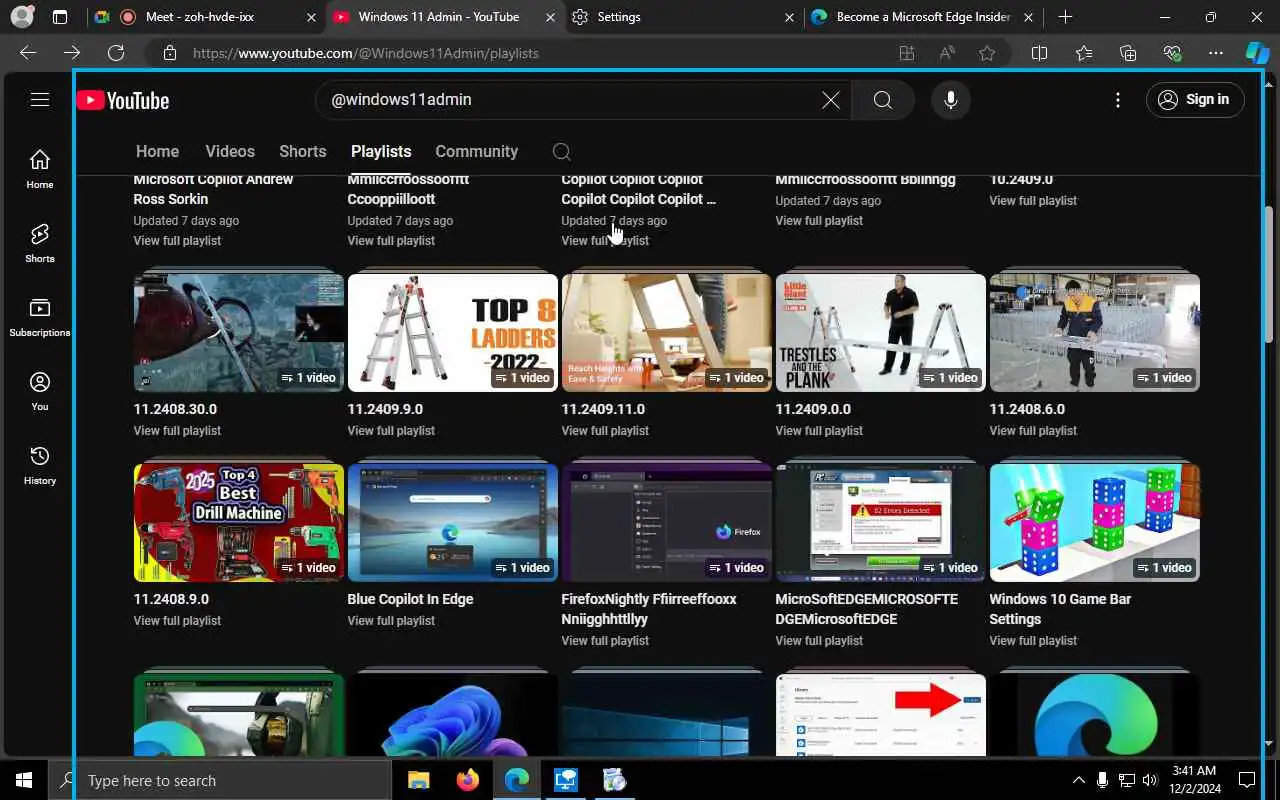Click the Read aloud icon in address bar
This screenshot has width=1280, height=800.
(947, 53)
